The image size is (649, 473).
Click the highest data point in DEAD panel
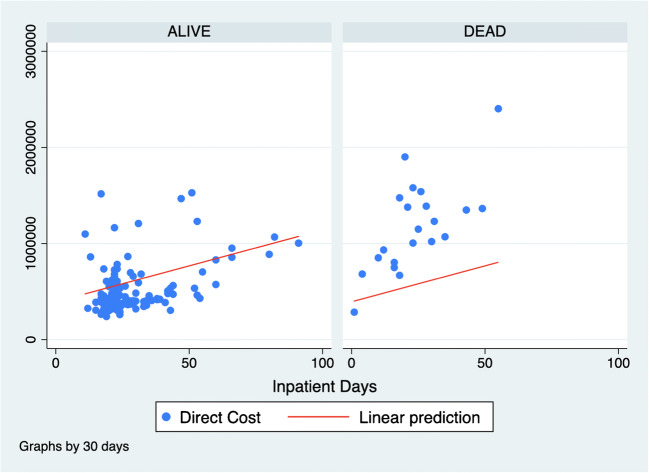click(498, 108)
